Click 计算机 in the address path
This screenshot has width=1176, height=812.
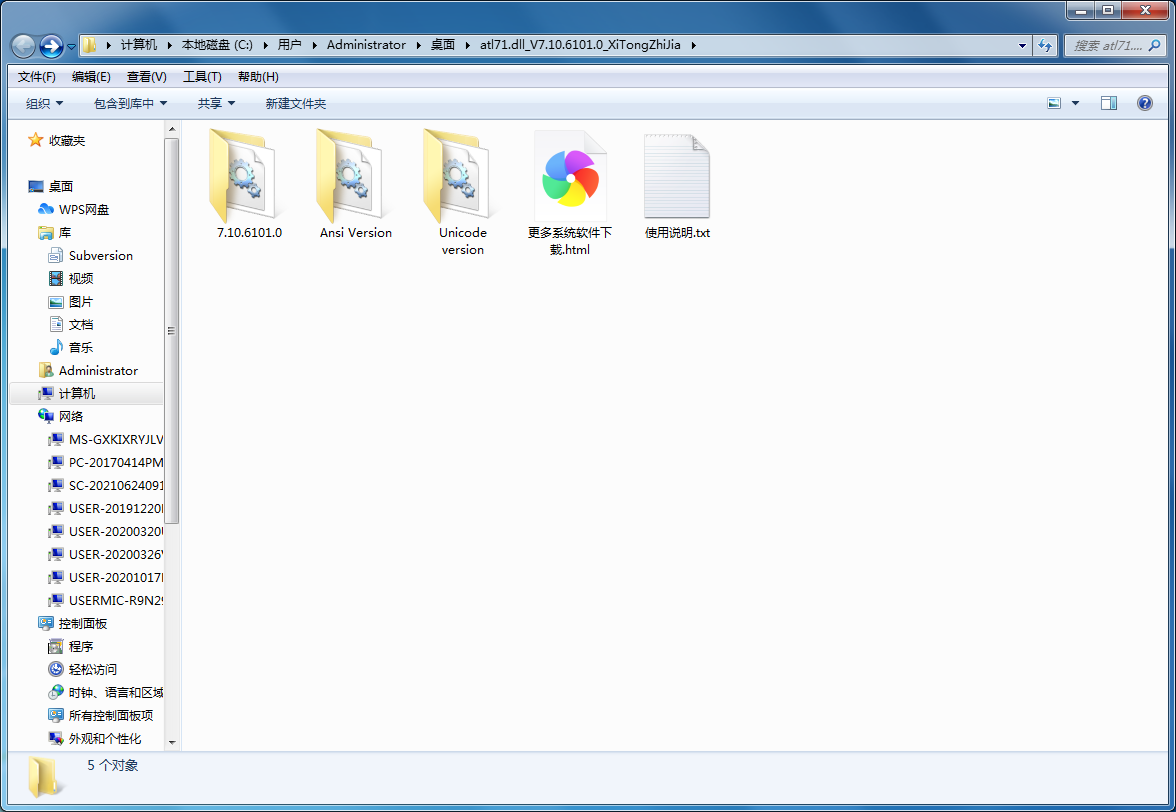point(139,45)
